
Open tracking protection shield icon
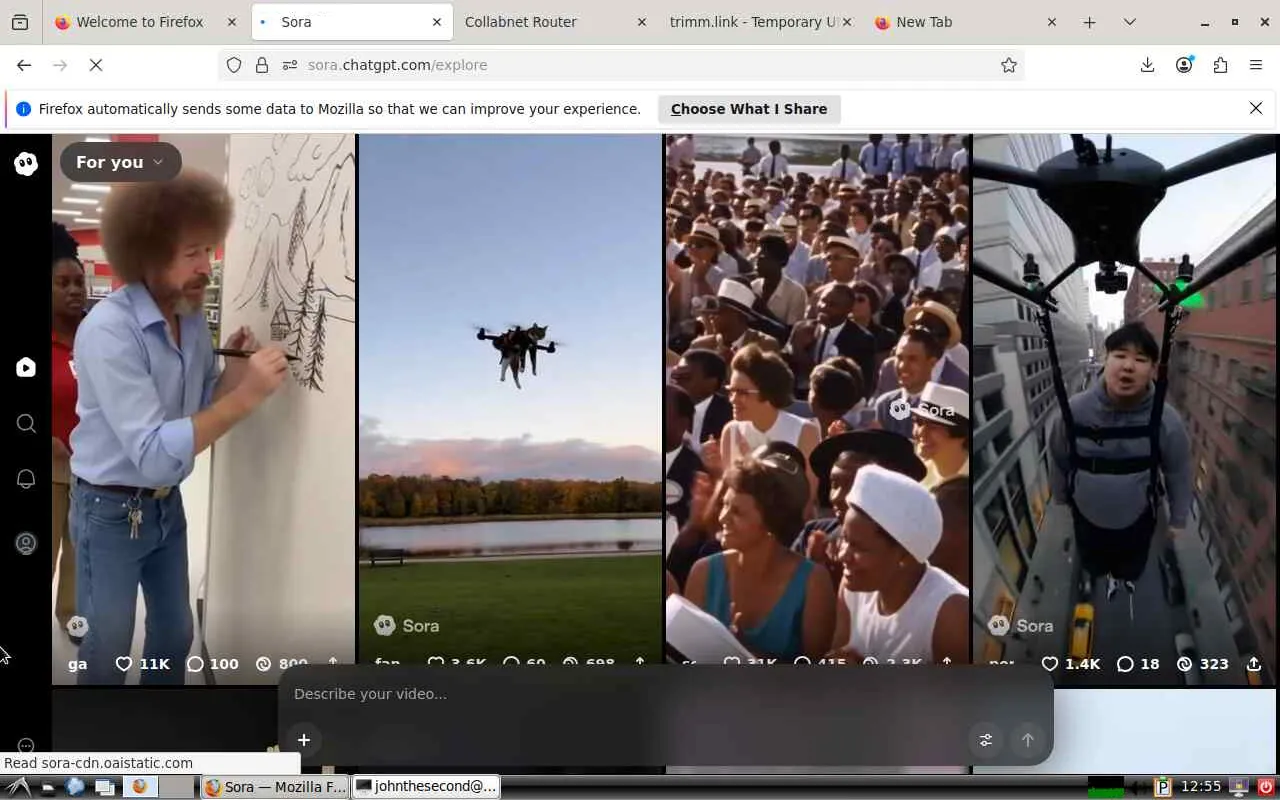tap(234, 65)
